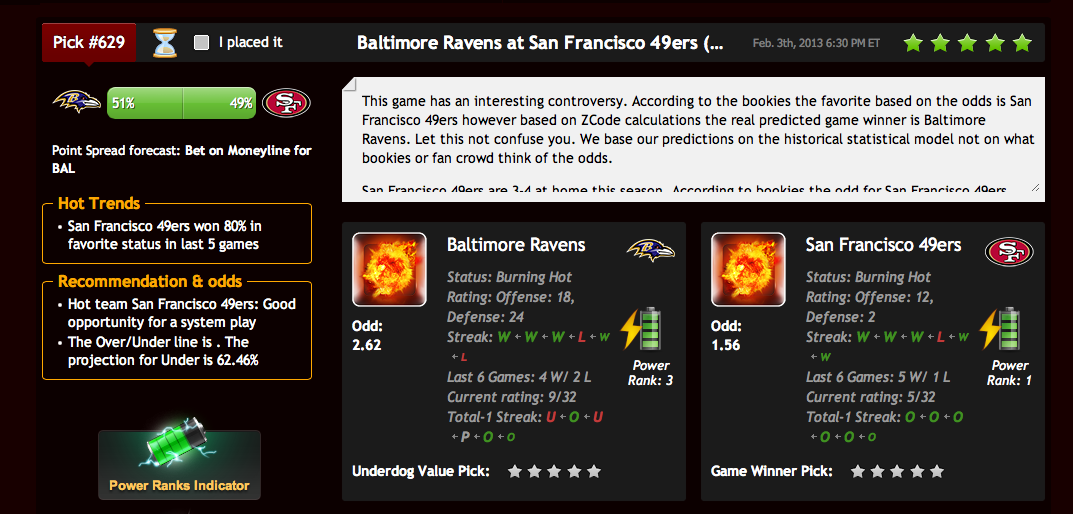Click the Ravens Power Rank: 3 label

pos(650,372)
